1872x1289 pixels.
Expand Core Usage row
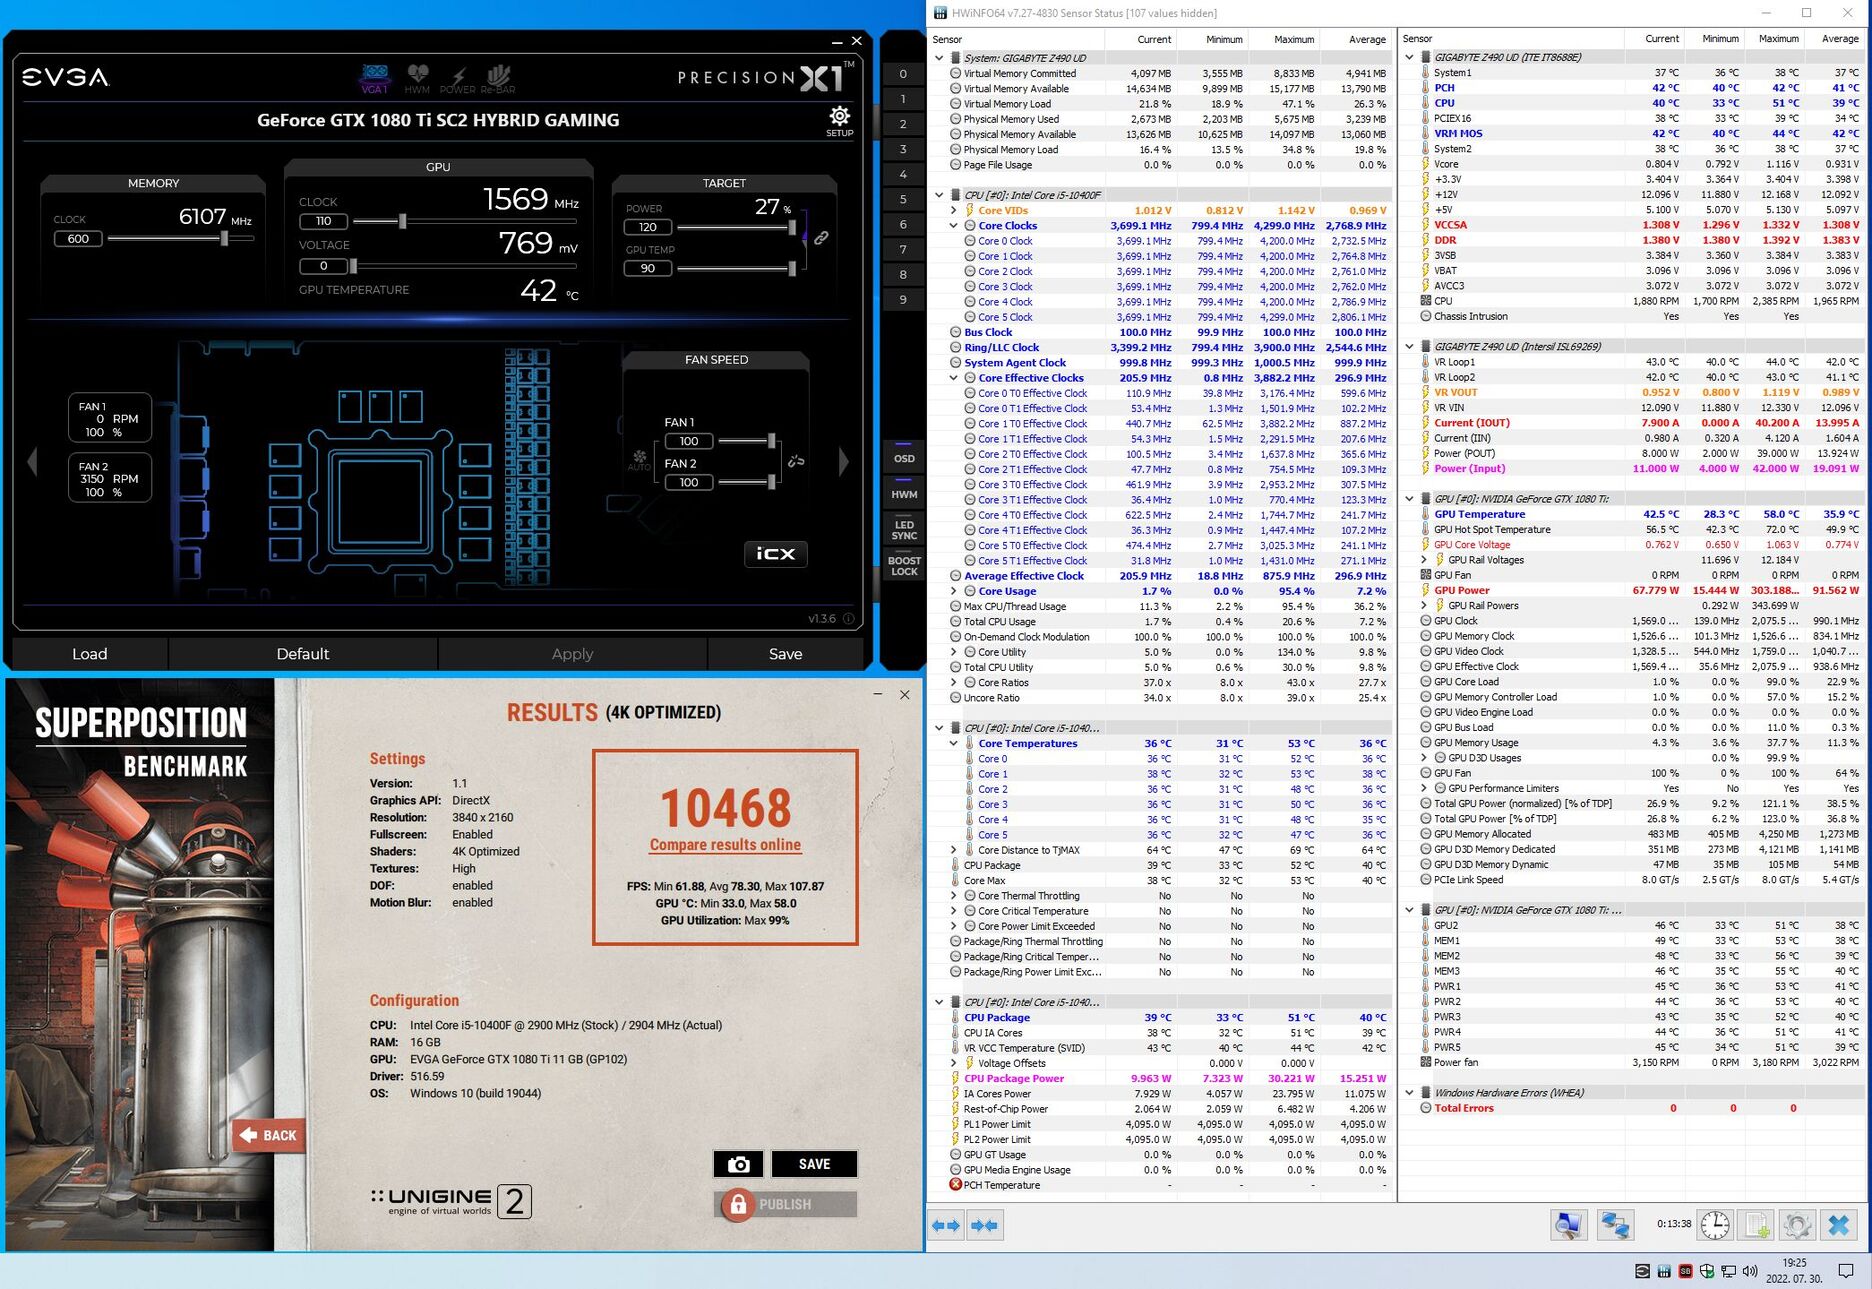pyautogui.click(x=953, y=591)
